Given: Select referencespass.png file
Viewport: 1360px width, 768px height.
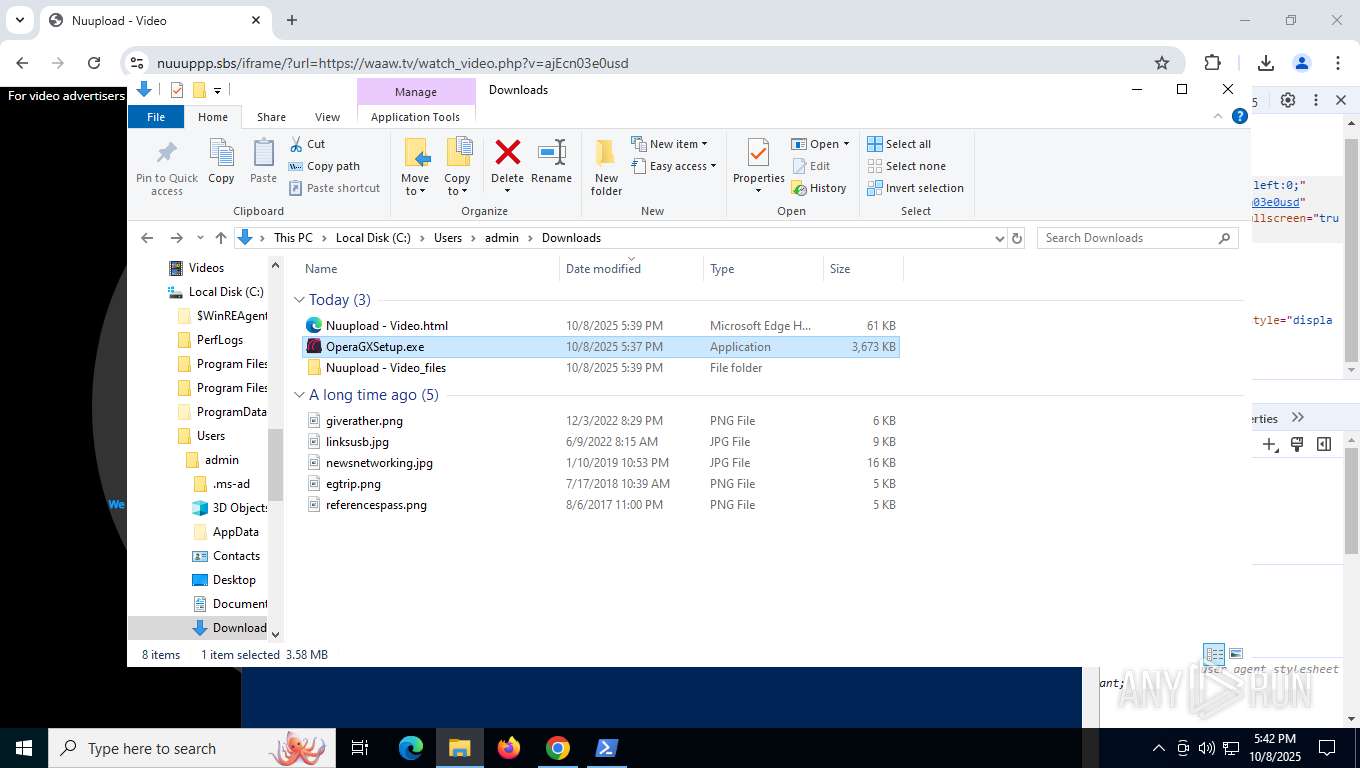Looking at the screenshot, I should tap(600, 505).
